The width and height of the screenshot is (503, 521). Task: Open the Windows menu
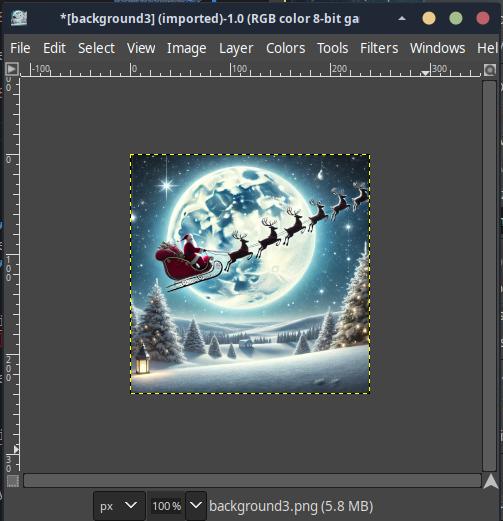pyautogui.click(x=438, y=48)
